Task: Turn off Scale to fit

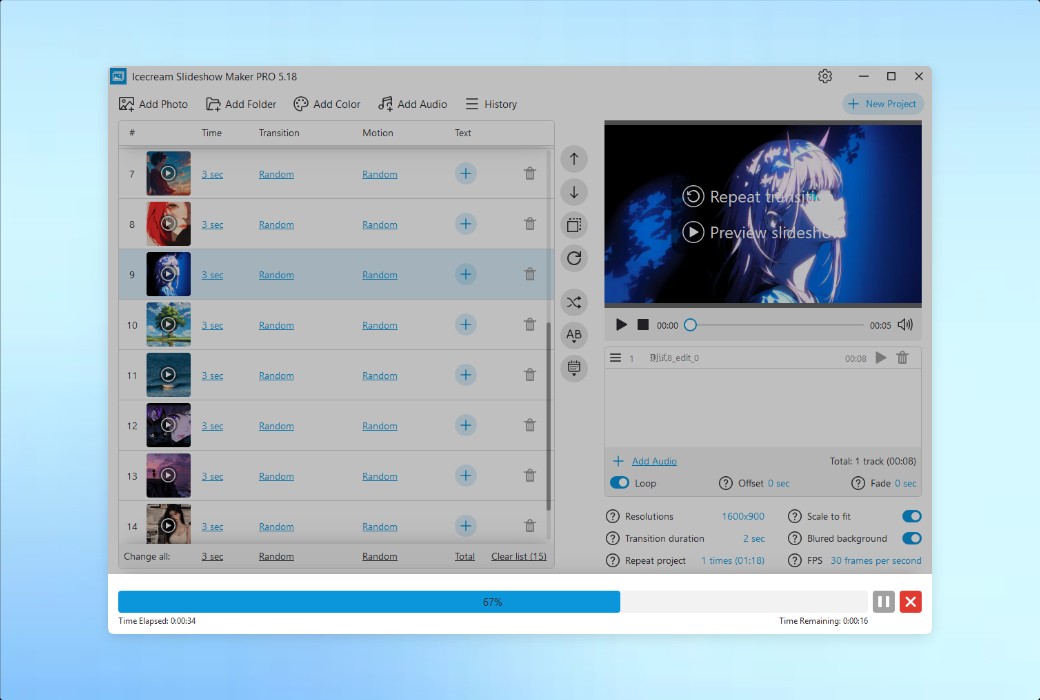Action: 909,515
